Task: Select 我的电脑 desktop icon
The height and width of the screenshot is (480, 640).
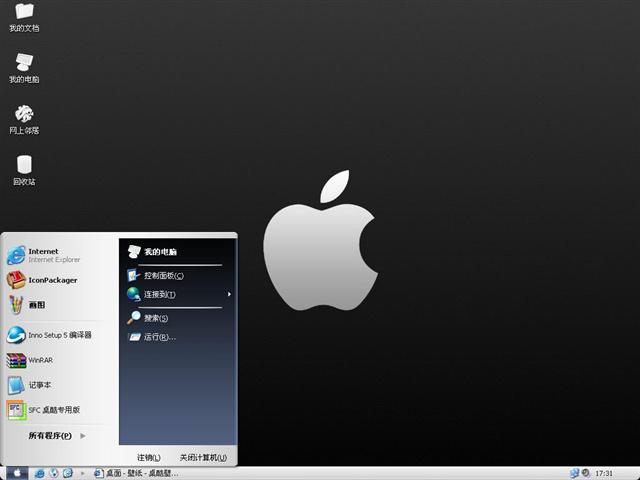Action: [24, 67]
